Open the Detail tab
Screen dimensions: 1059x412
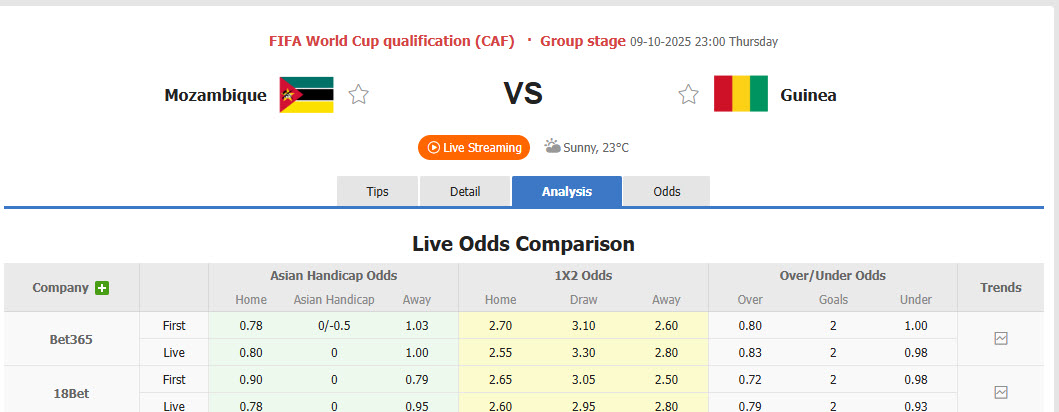pyautogui.click(x=465, y=191)
